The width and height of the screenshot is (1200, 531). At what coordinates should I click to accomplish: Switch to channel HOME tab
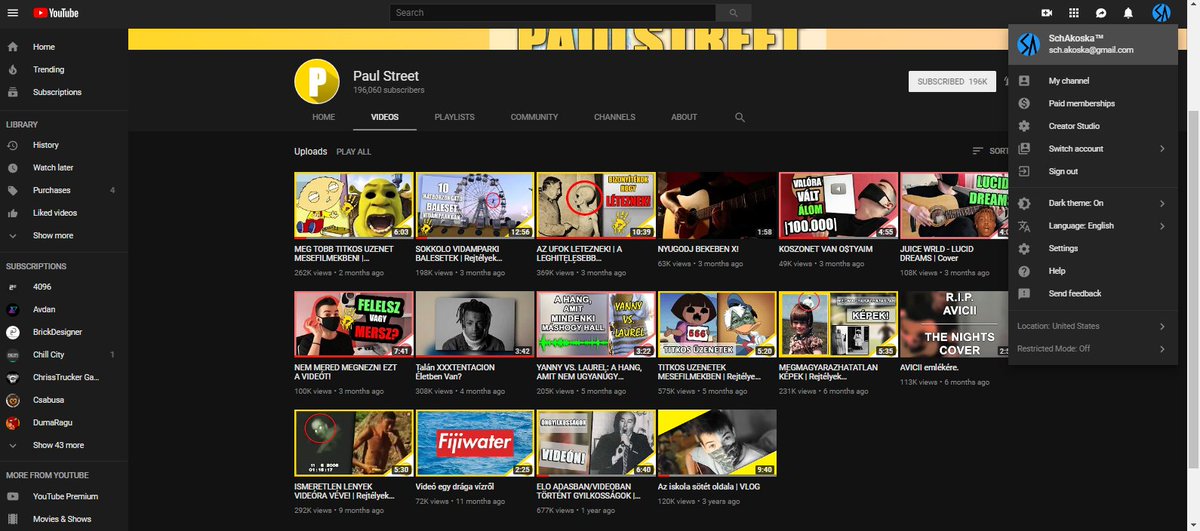point(323,117)
